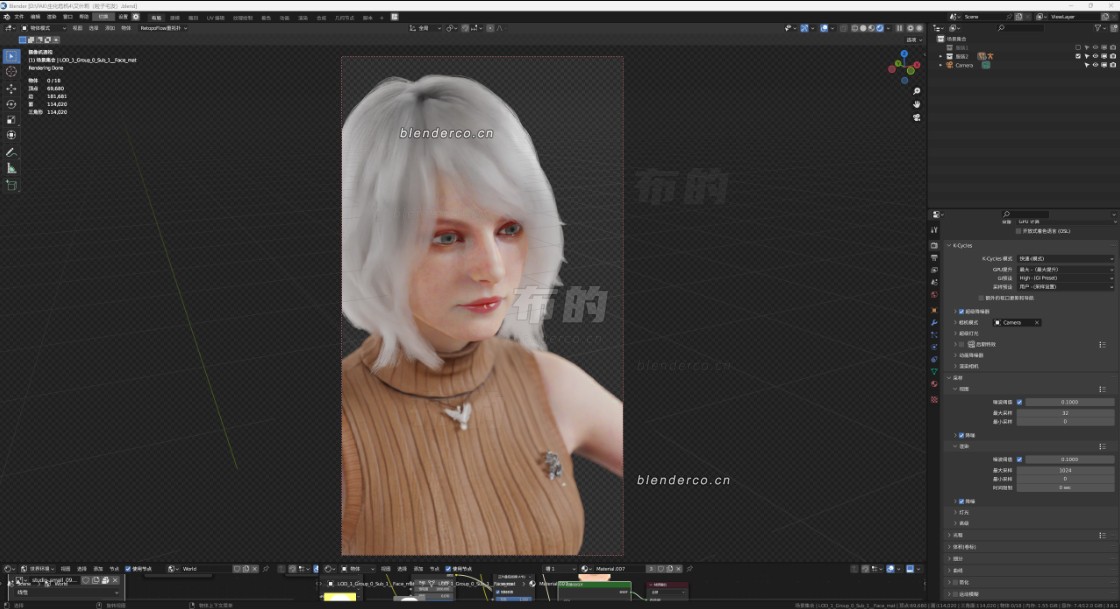Open the viewport 选项 options button
Image resolution: width=1120 pixels, height=609 pixels.
[x=912, y=40]
